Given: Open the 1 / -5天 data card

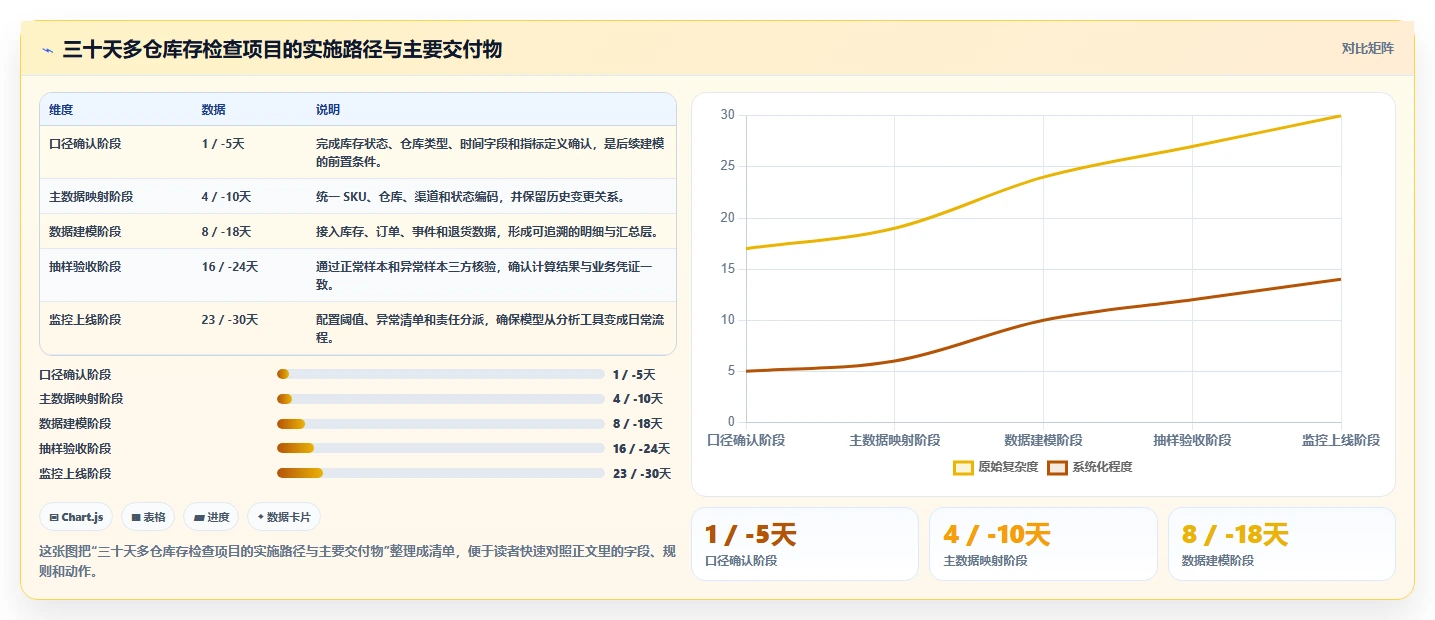Looking at the screenshot, I should click(805, 544).
